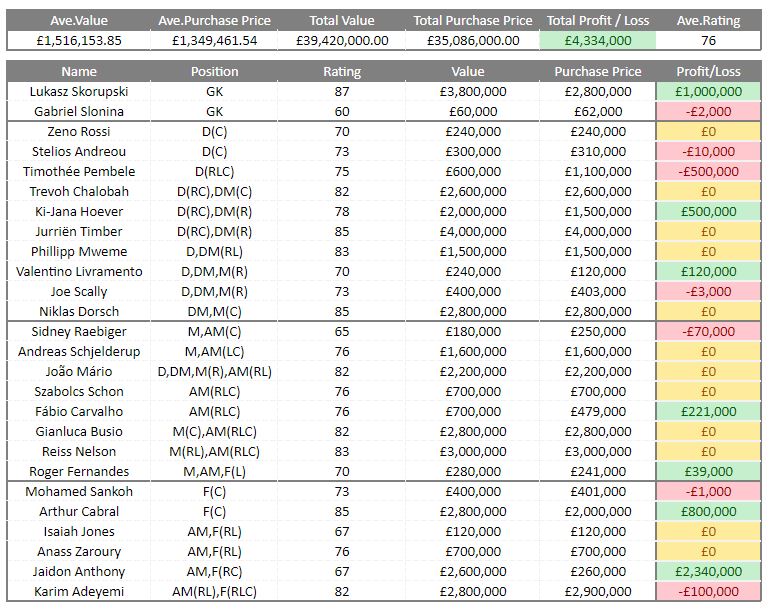Click Zeno Rossi's yellow profit cell
Screen dimensions: 773x613
pyautogui.click(x=708, y=131)
